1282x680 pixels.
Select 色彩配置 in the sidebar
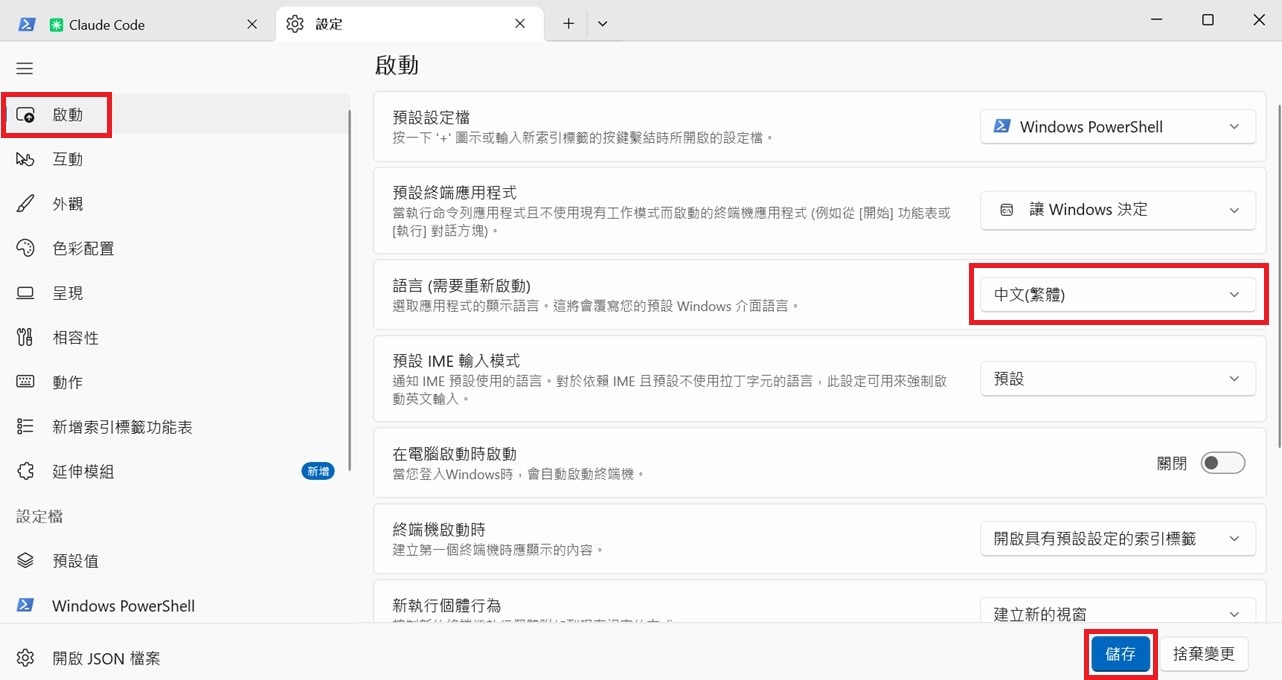(175, 248)
